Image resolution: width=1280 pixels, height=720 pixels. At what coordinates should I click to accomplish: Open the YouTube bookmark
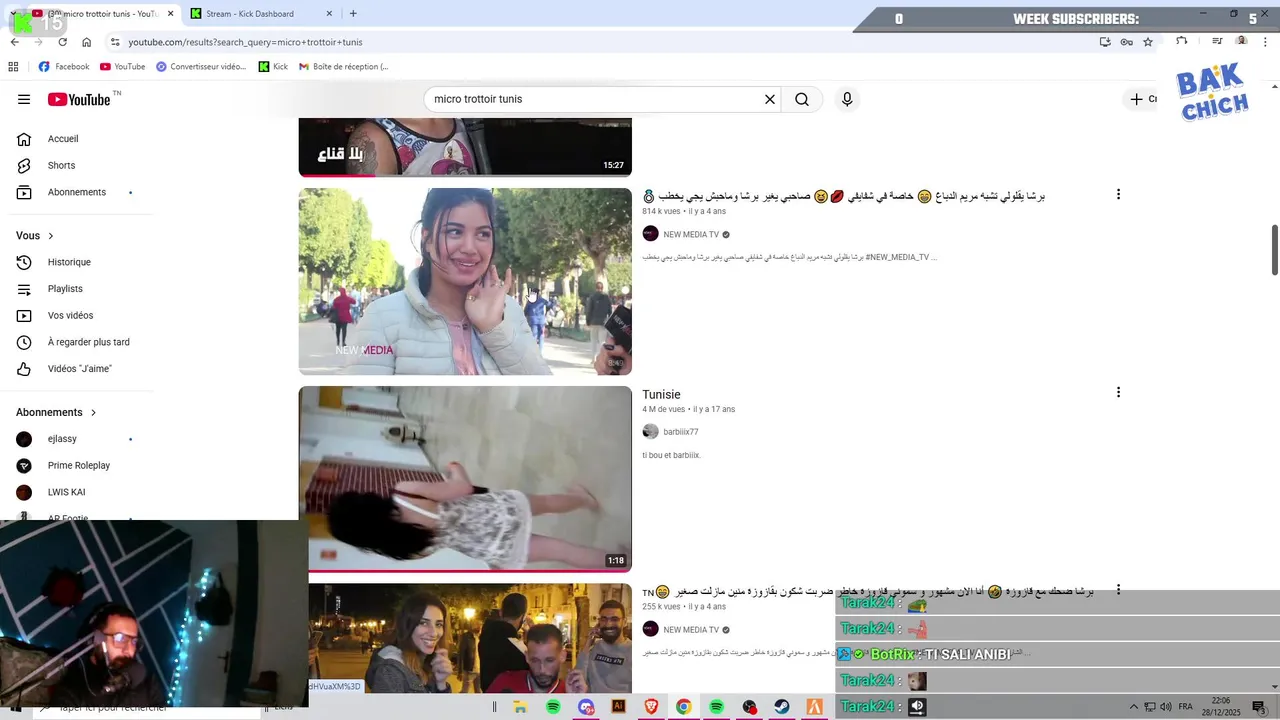click(122, 67)
